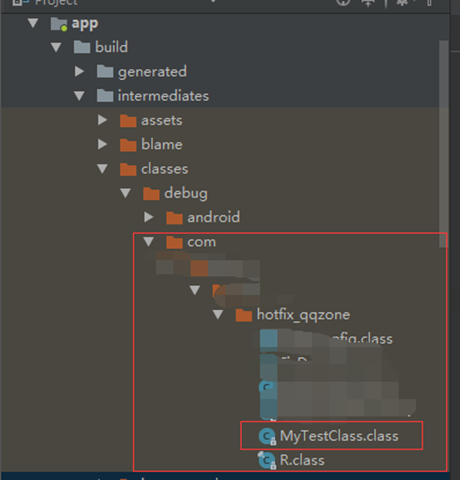This screenshot has height=480, width=460.
Task: Click the app module folder icon
Action: 59,24
